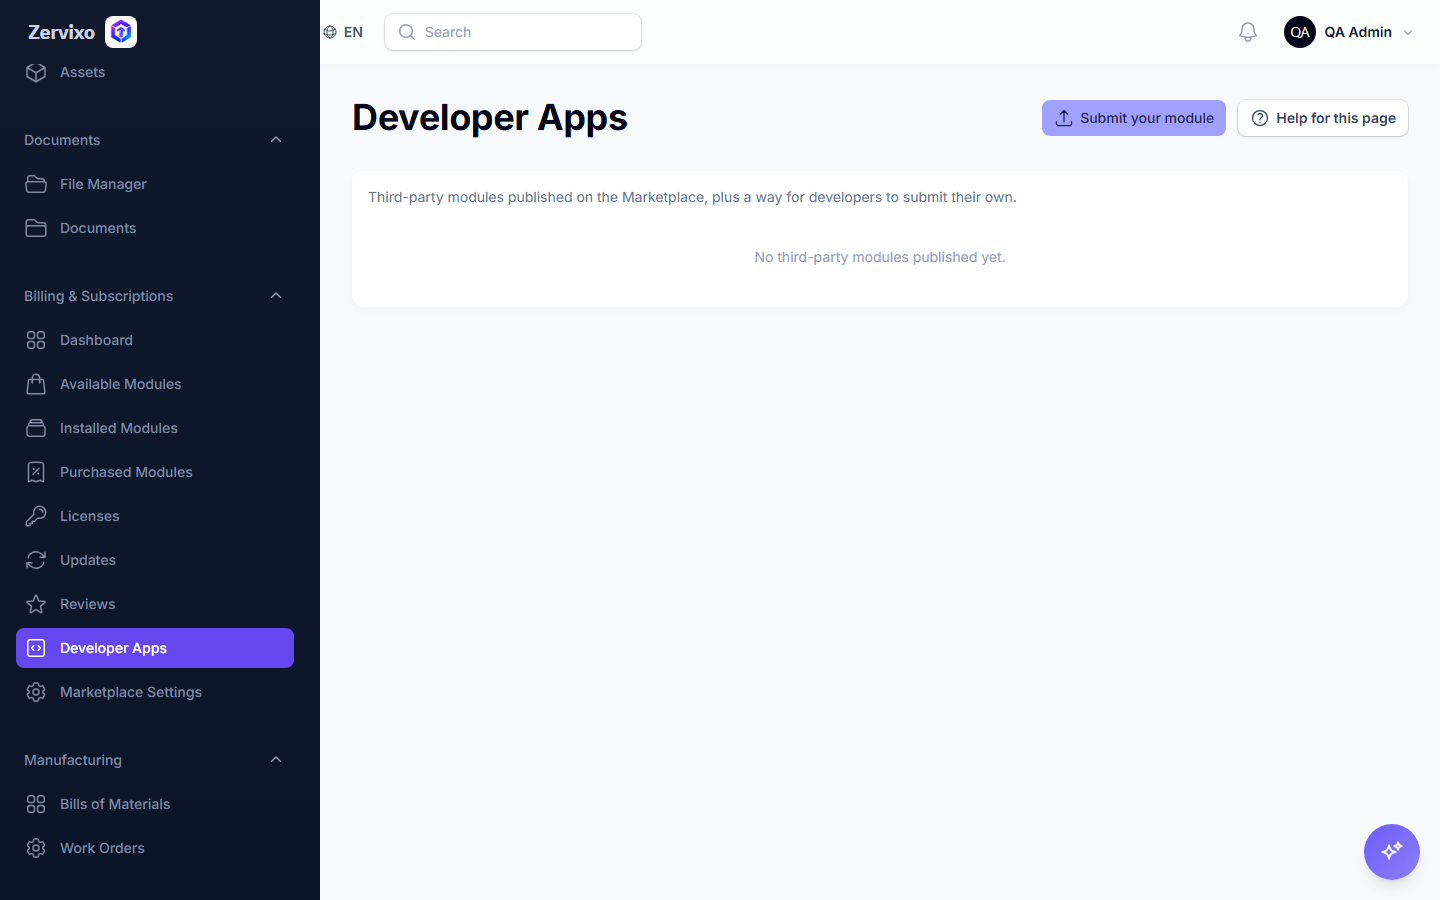Image resolution: width=1440 pixels, height=900 pixels.
Task: Click the Updates refresh icon
Action: [x=36, y=560]
